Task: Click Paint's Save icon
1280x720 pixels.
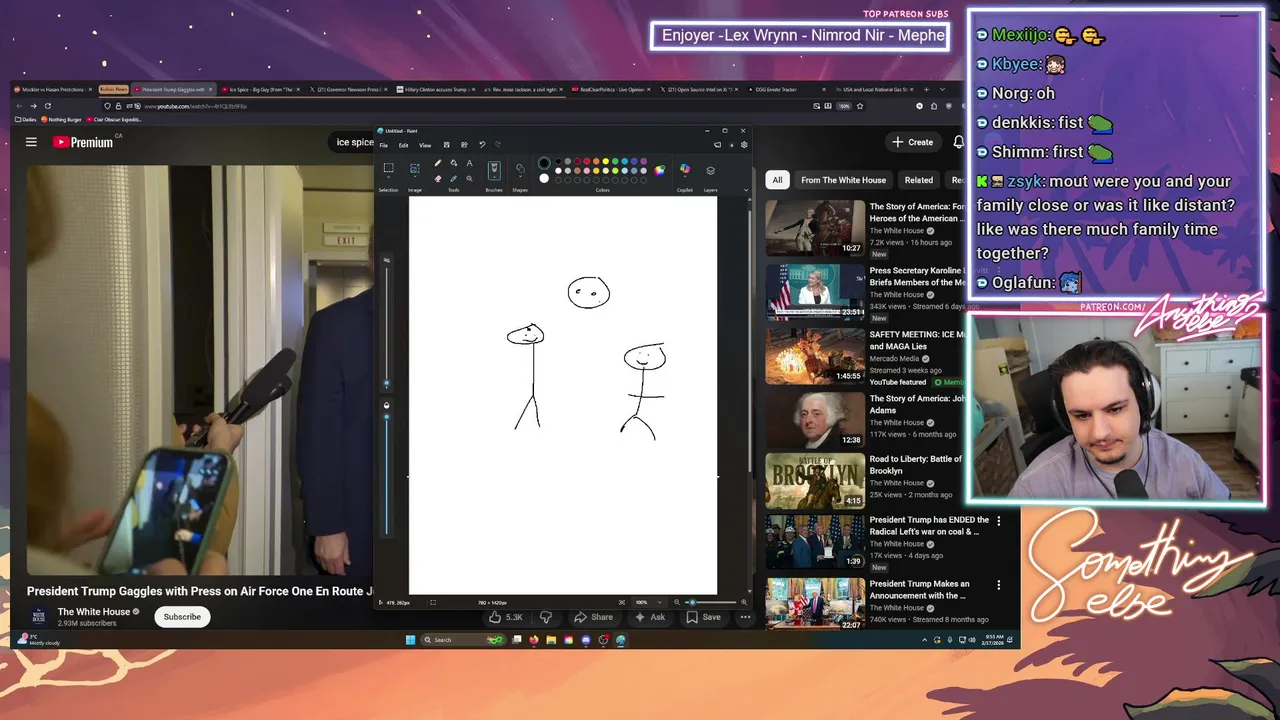Action: coord(447,145)
